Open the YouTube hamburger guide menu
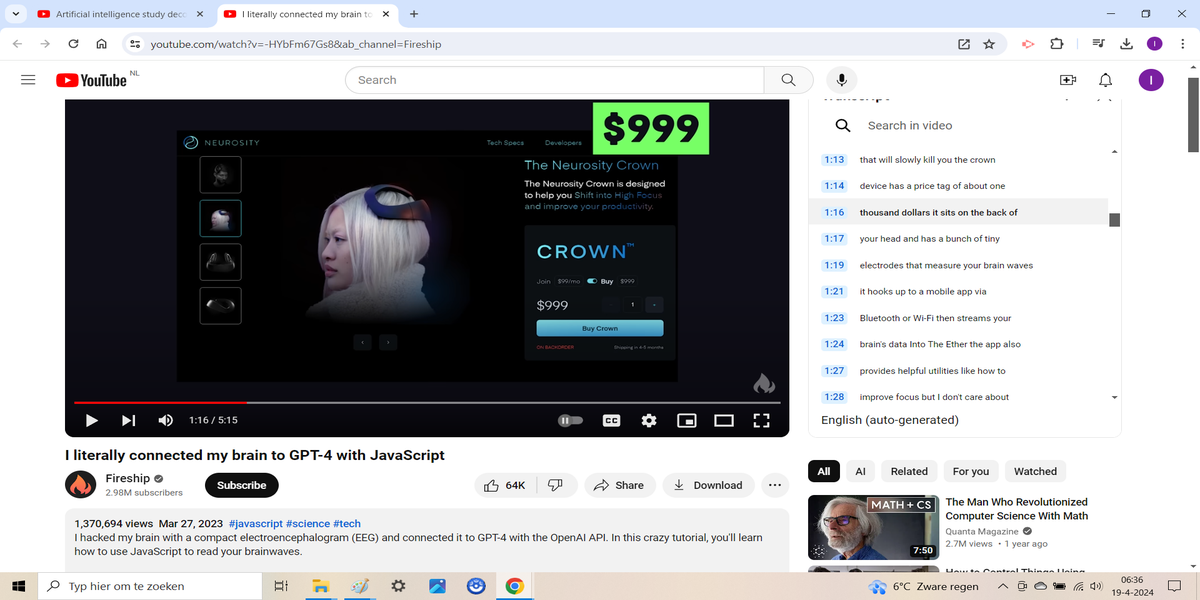Viewport: 1200px width, 600px height. tap(28, 80)
